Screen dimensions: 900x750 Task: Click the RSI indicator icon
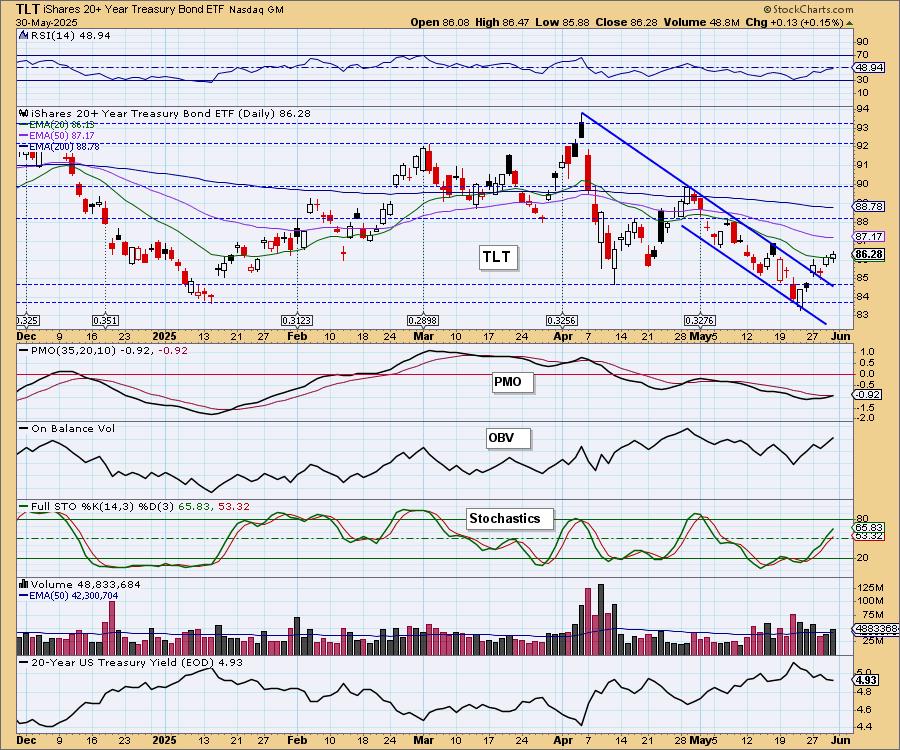[x=23, y=36]
